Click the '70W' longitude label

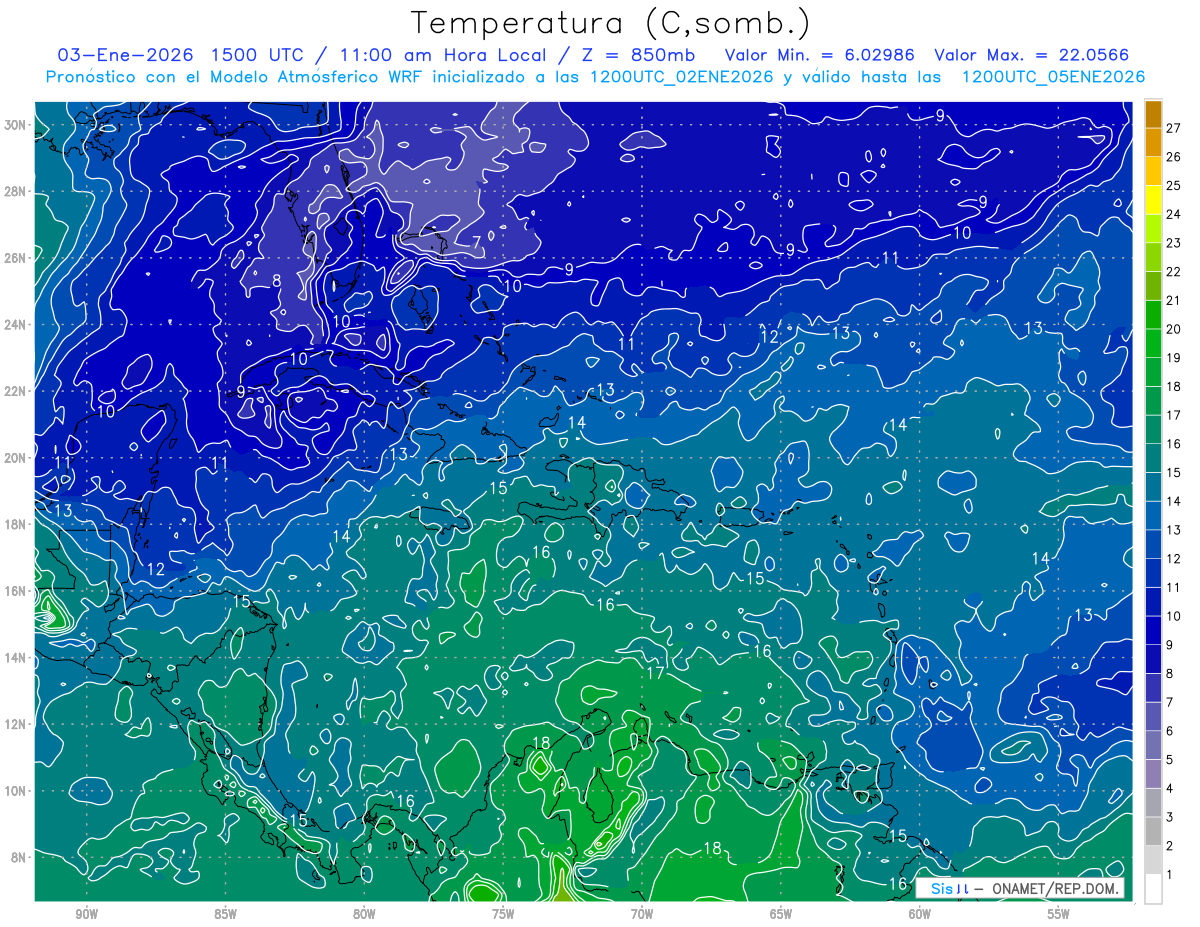pyautogui.click(x=642, y=915)
